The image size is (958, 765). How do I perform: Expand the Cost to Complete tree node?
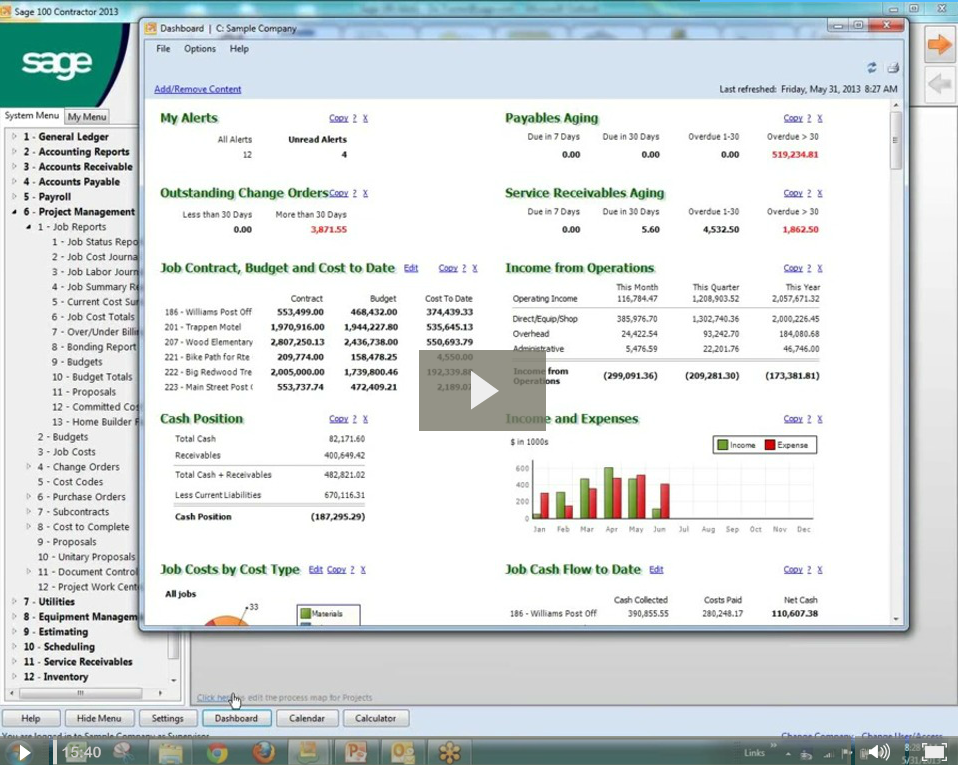[28, 526]
